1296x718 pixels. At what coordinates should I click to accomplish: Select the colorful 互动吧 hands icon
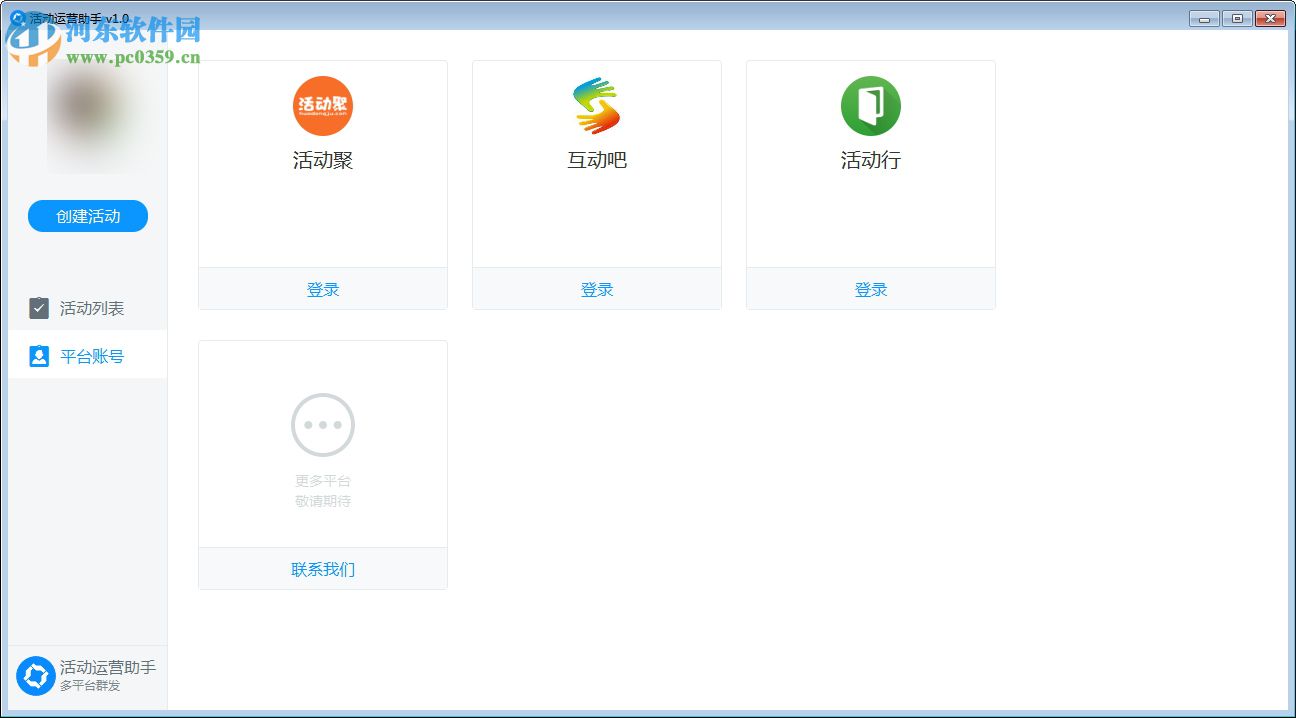point(596,105)
